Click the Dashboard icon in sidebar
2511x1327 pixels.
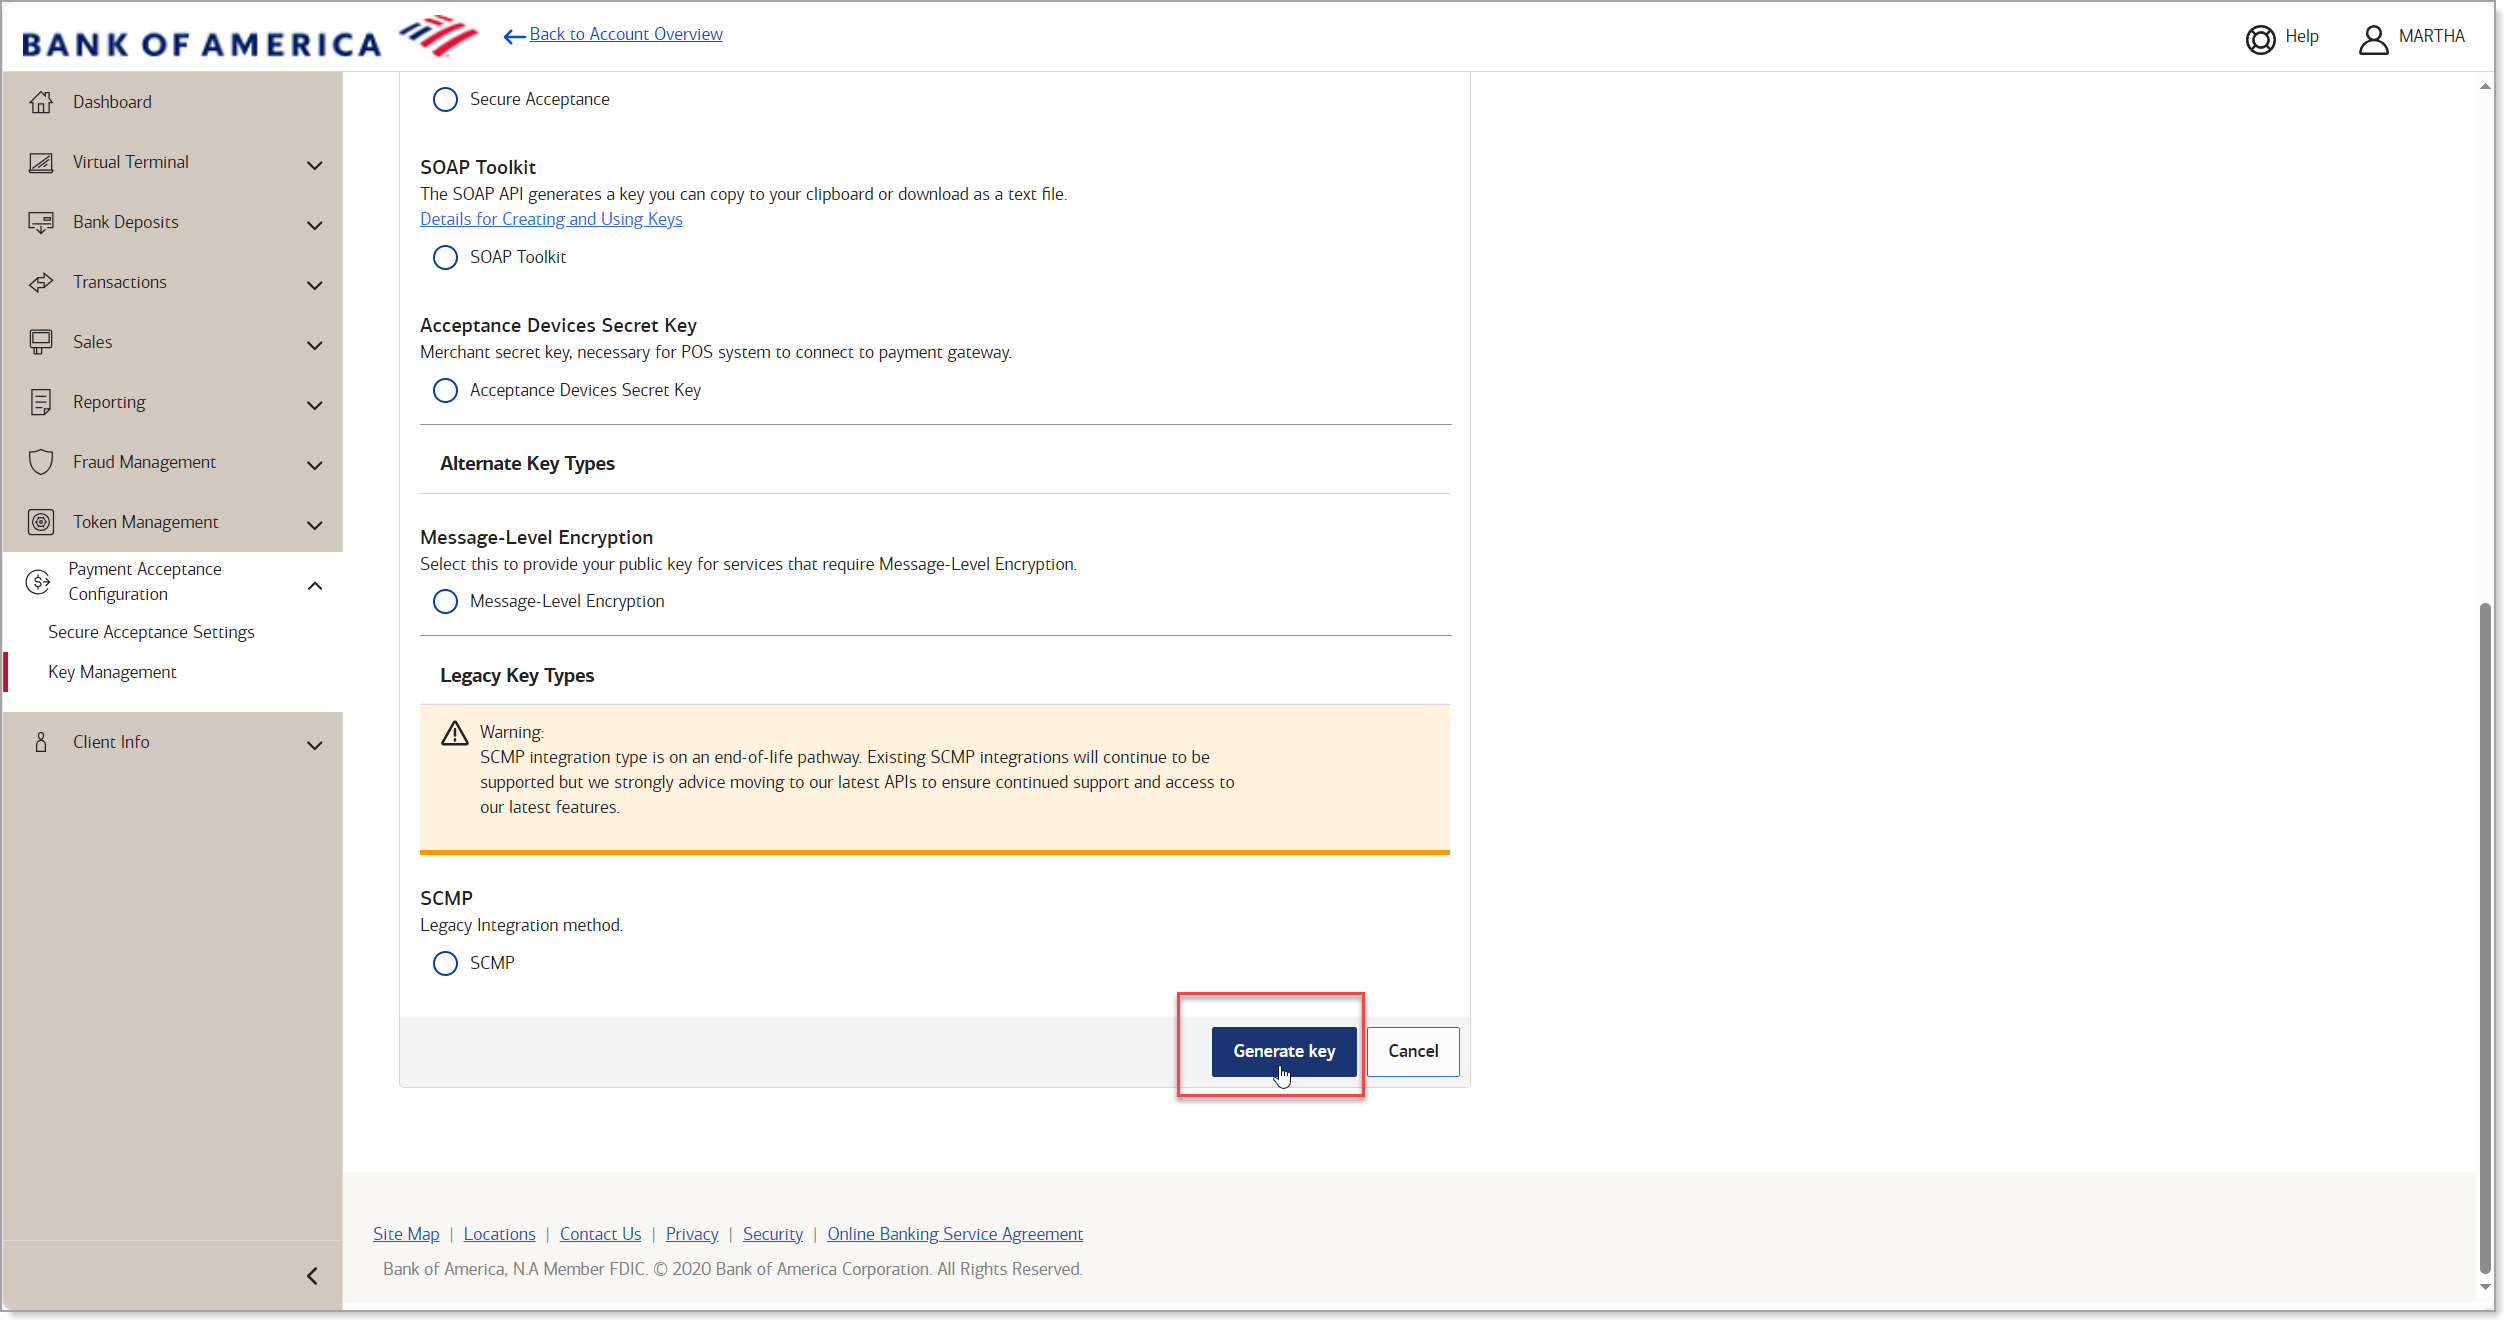[x=42, y=101]
